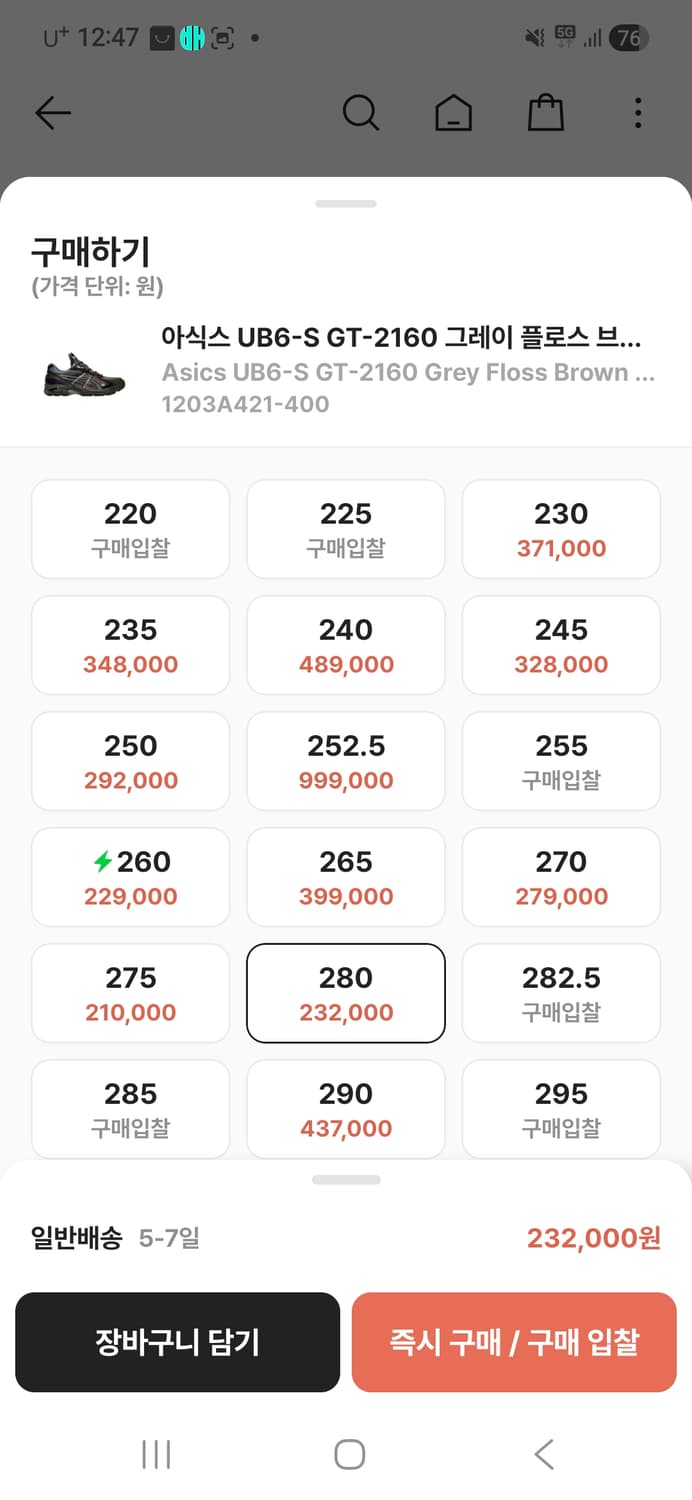Open the shopping bag cart icon
692x1500 pixels.
pyautogui.click(x=546, y=113)
